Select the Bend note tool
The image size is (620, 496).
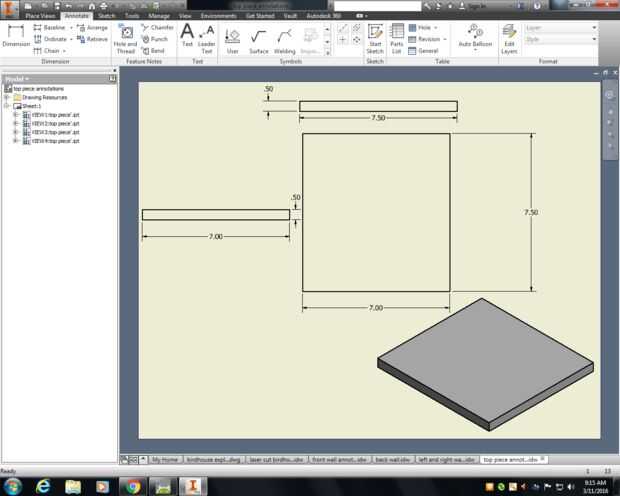coord(153,51)
